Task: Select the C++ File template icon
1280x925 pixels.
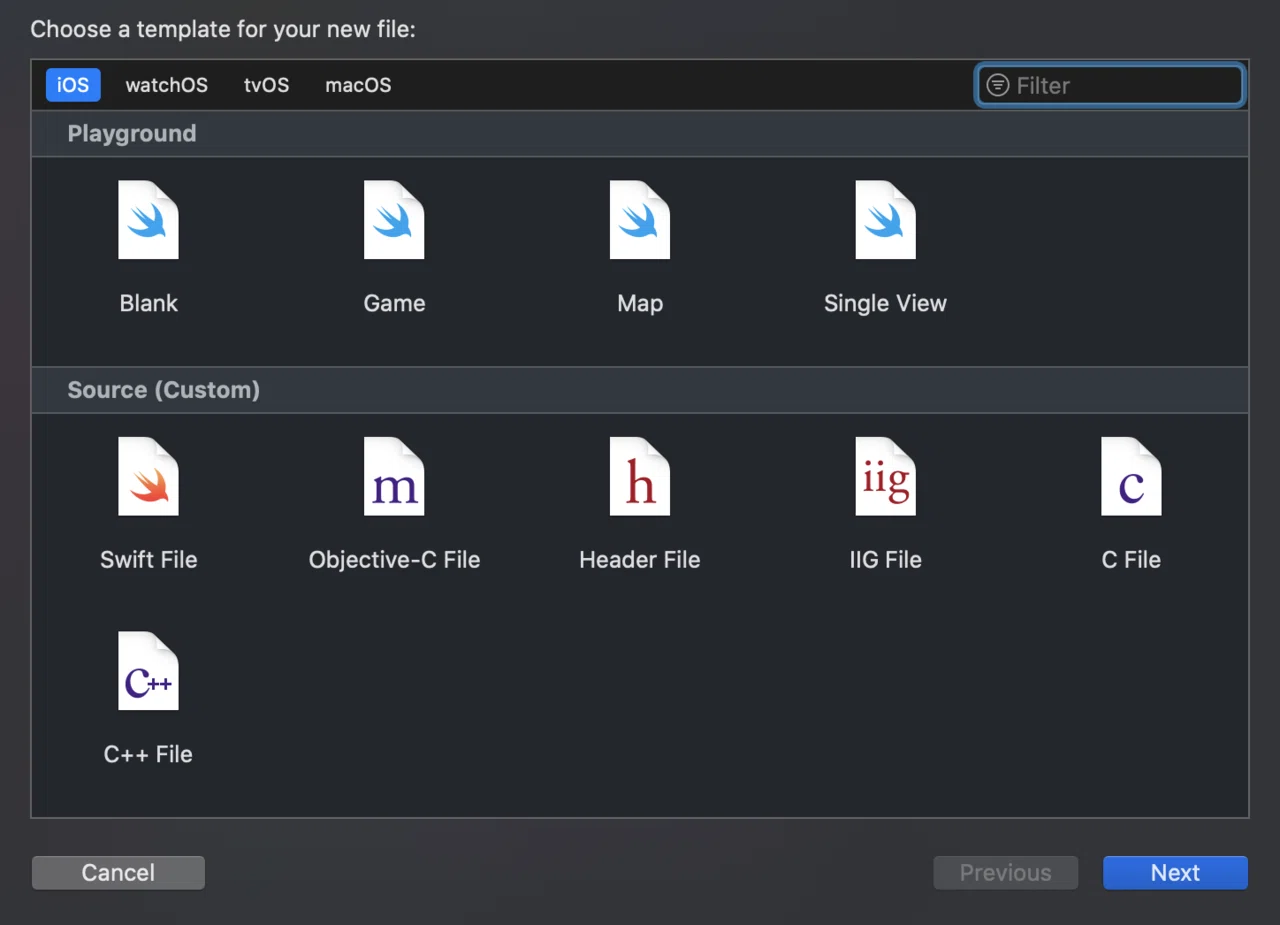Action: point(148,671)
